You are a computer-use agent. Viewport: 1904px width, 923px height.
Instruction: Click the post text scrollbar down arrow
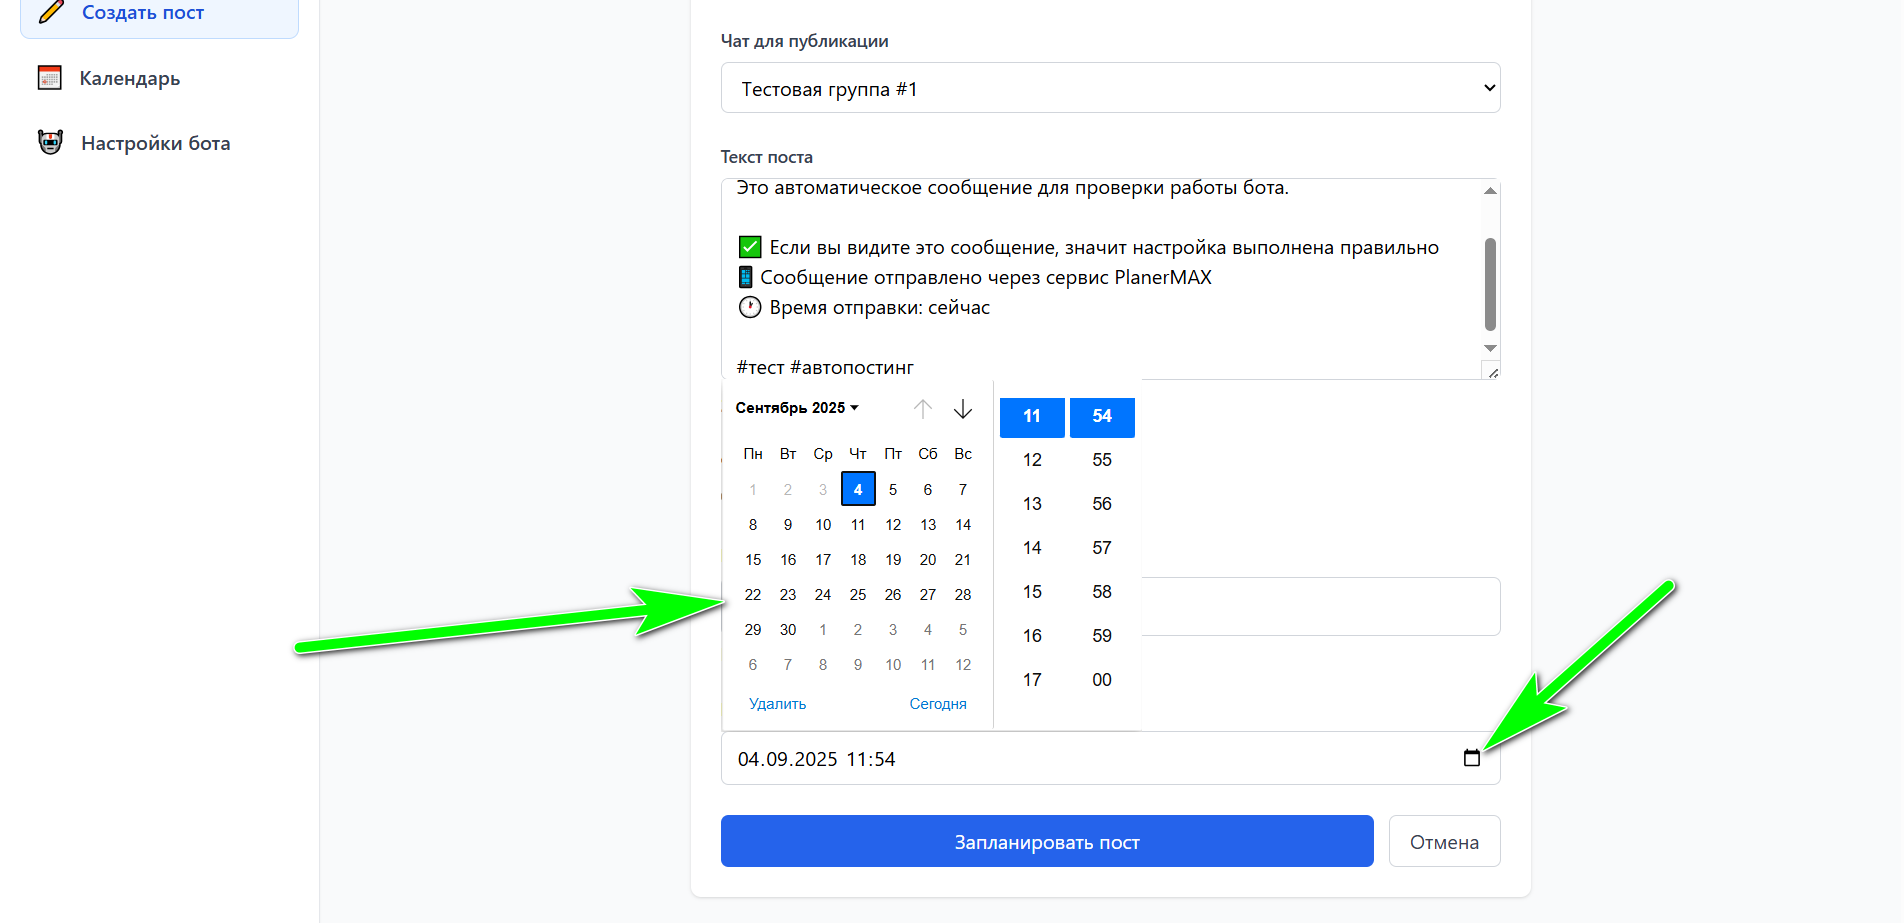click(x=1490, y=348)
